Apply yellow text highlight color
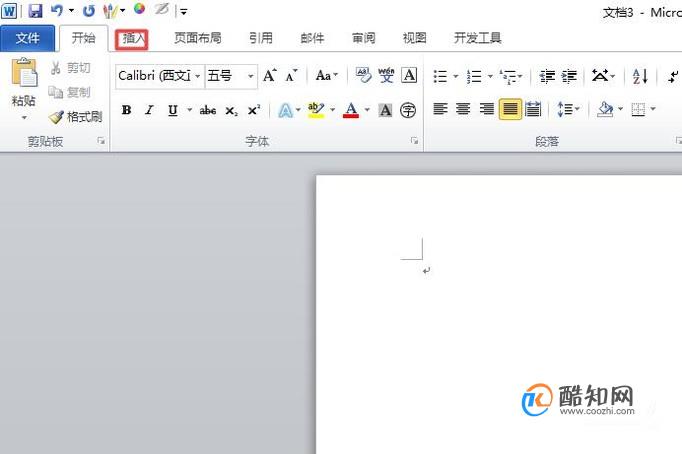Viewport: 682px width, 454px height. (316, 110)
